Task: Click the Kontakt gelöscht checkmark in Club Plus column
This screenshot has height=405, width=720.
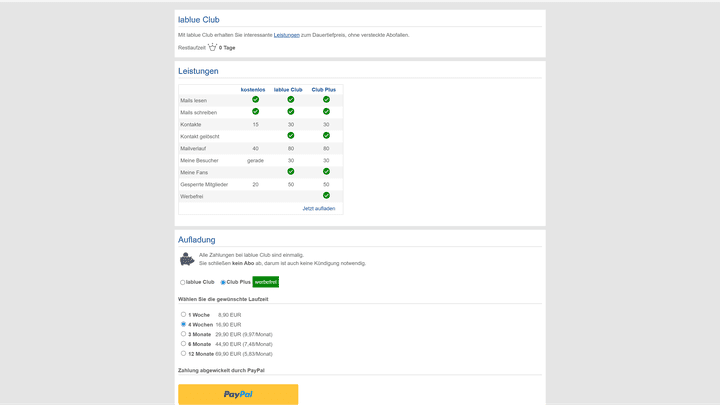Action: [326, 135]
